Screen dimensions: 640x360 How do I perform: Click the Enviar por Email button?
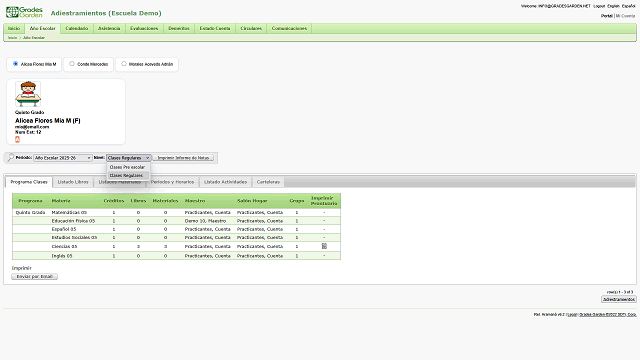[35, 276]
